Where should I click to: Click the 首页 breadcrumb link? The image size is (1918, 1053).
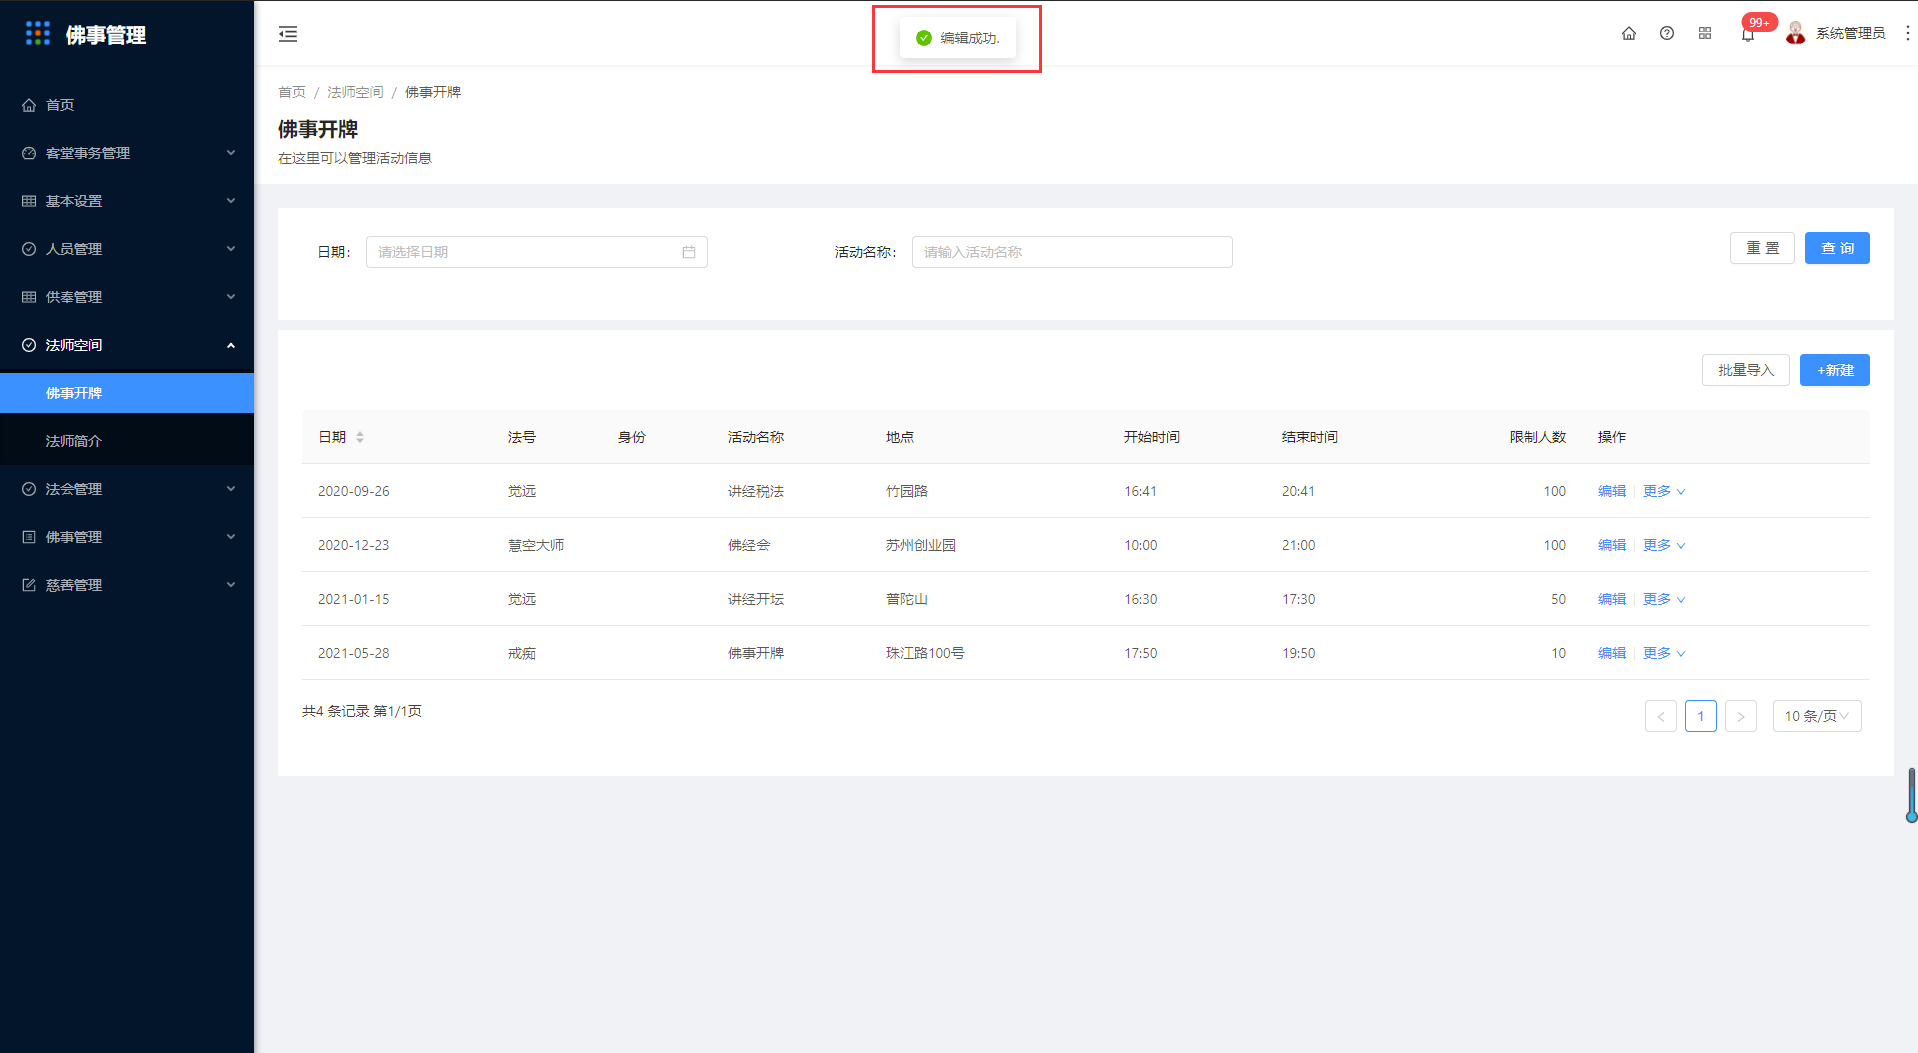pyautogui.click(x=292, y=92)
